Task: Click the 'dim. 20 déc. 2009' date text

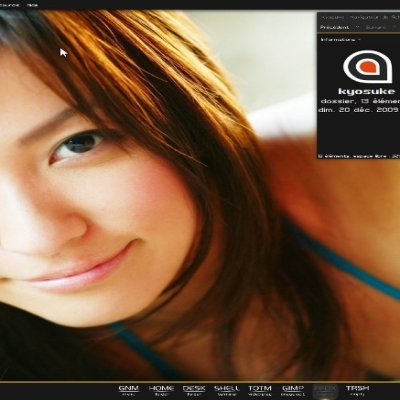Action: tap(358, 110)
